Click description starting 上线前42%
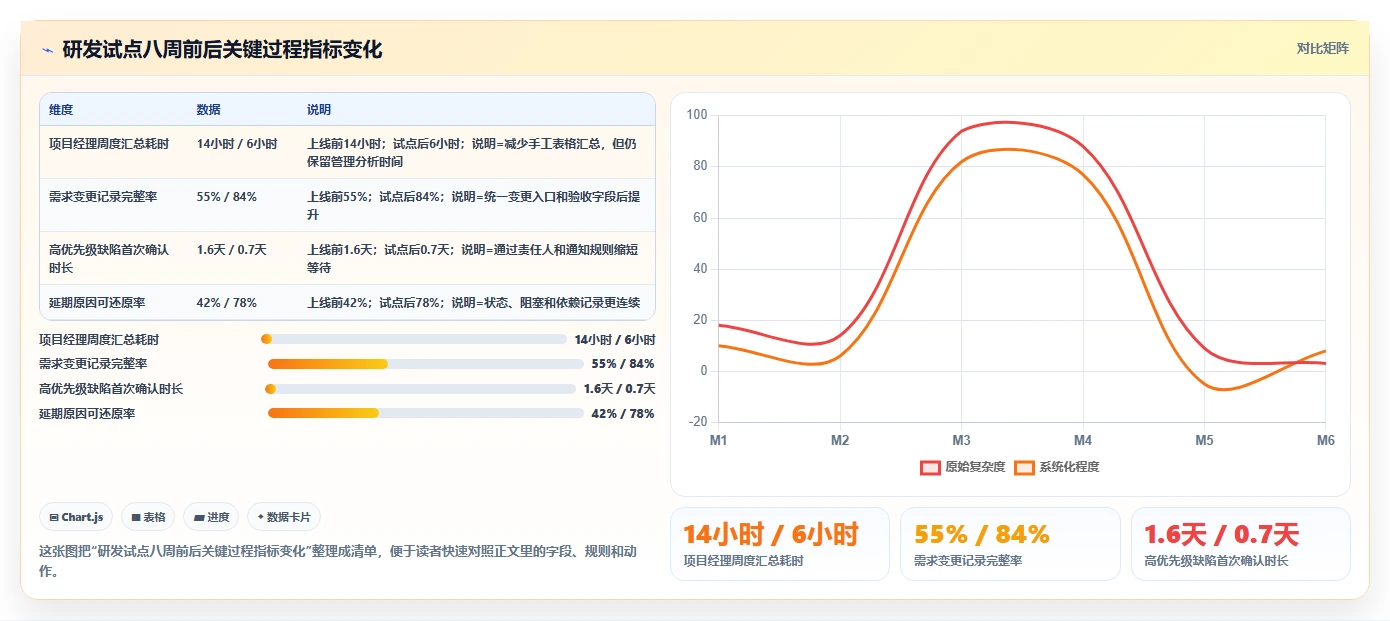This screenshot has width=1390, height=621. tap(474, 302)
